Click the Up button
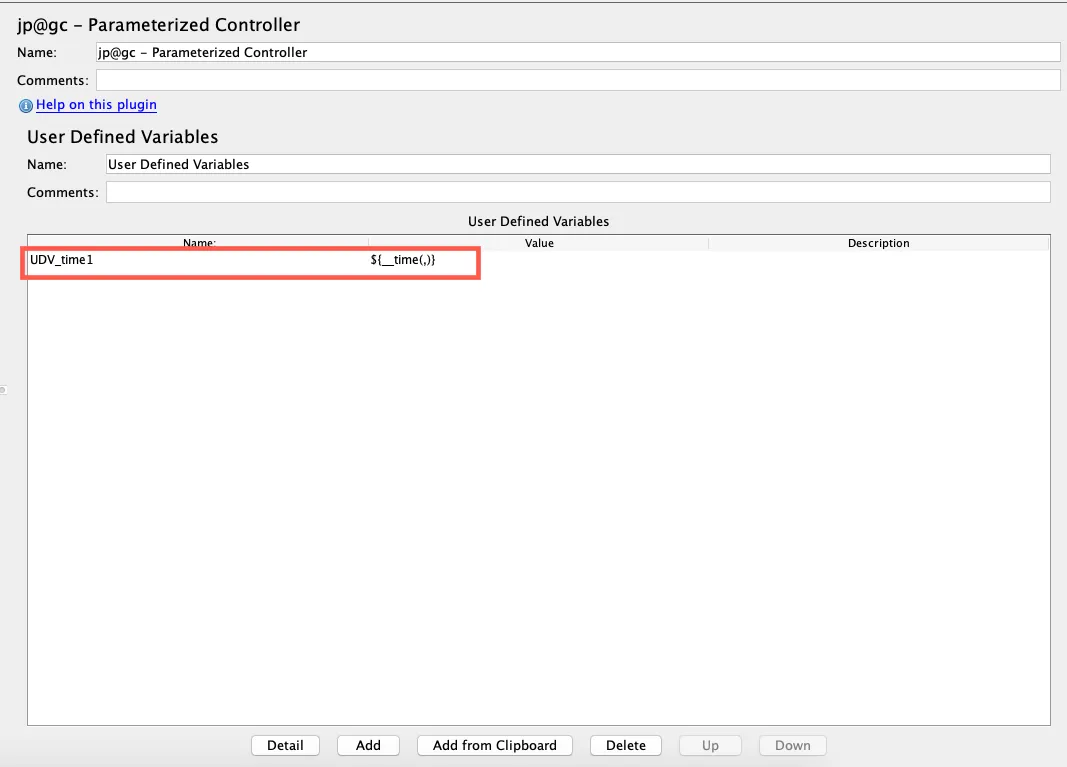The height and width of the screenshot is (767, 1067). pos(710,745)
